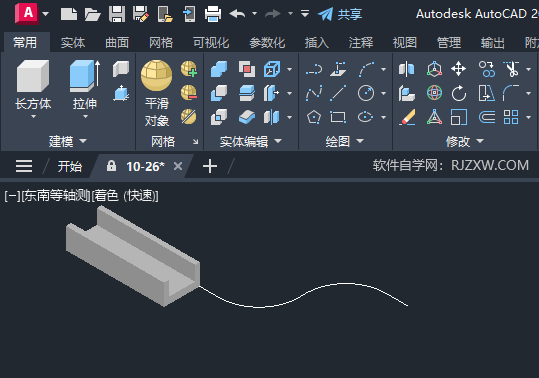Click the Slice tool icon
The width and height of the screenshot is (539, 378).
point(246,93)
